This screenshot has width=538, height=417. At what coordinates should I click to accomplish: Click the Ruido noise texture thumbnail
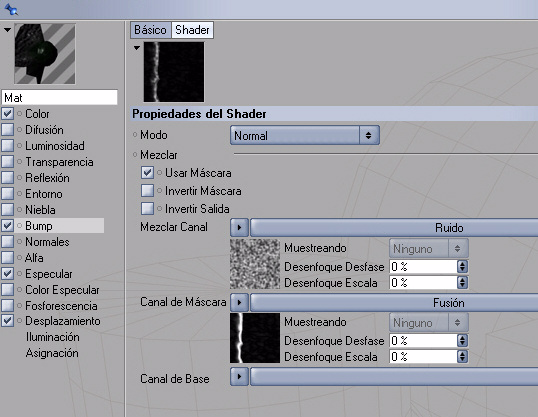tap(255, 264)
